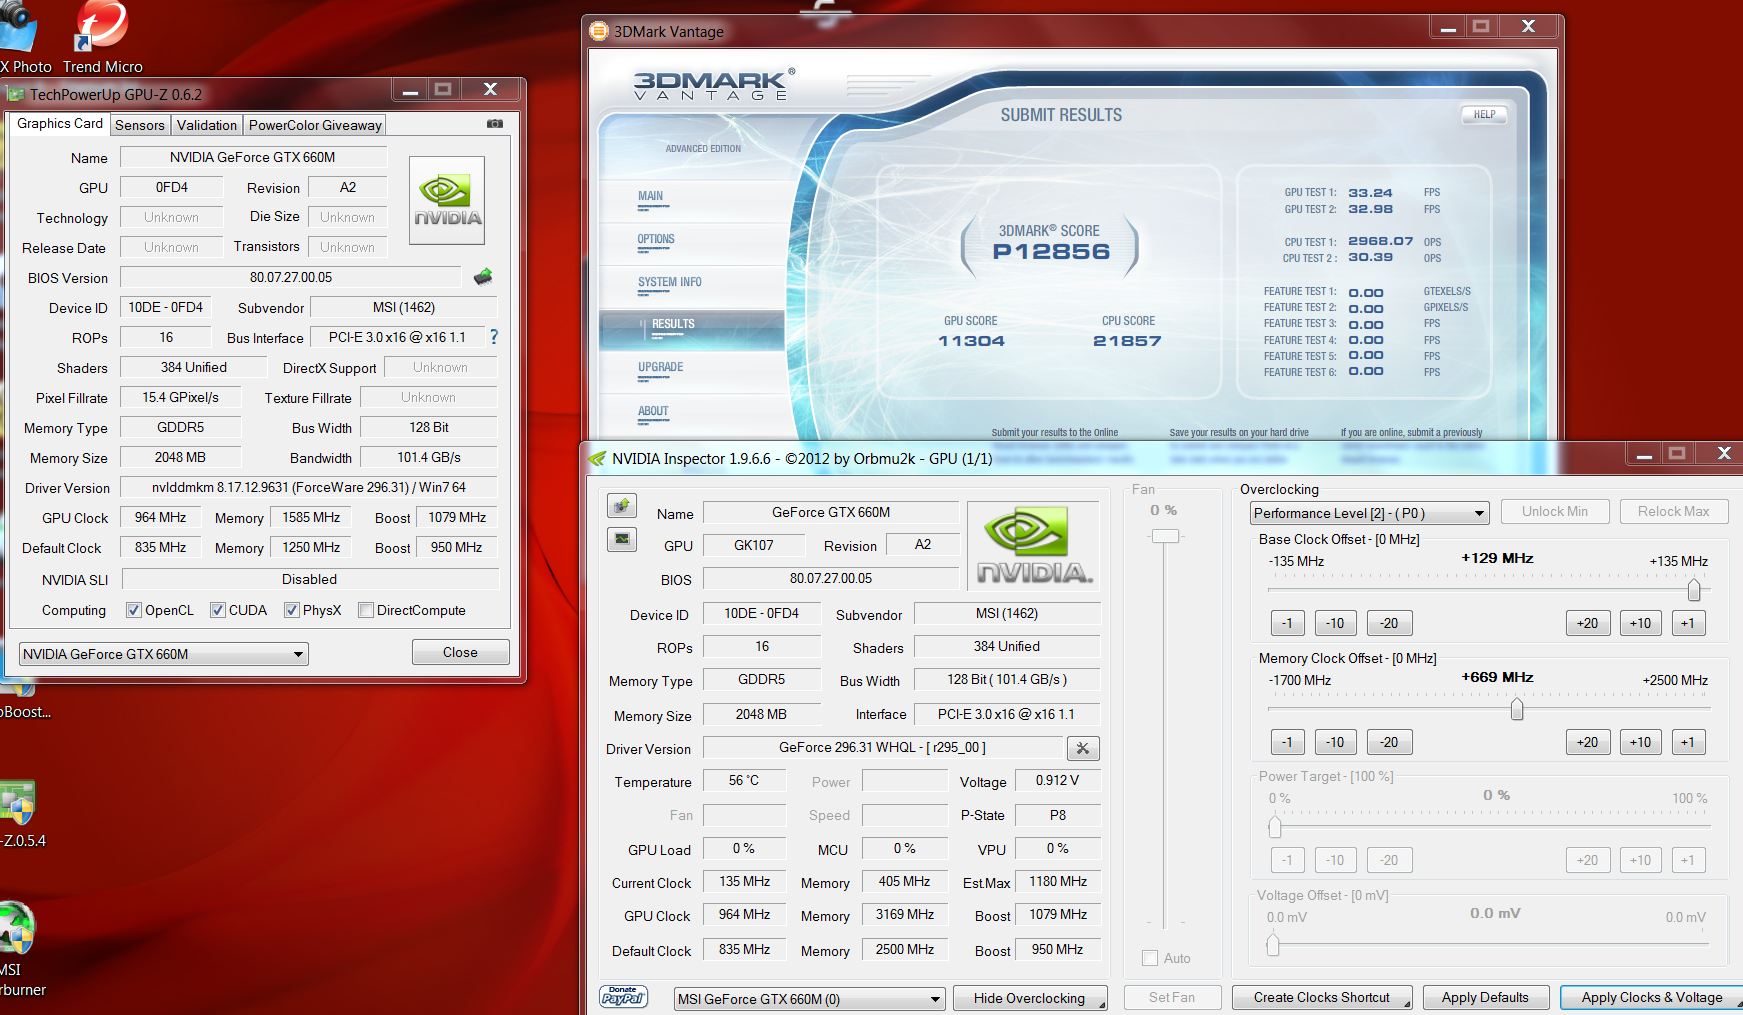Click Apply Clocks & Voltage button
This screenshot has height=1015, width=1743.
click(1651, 997)
